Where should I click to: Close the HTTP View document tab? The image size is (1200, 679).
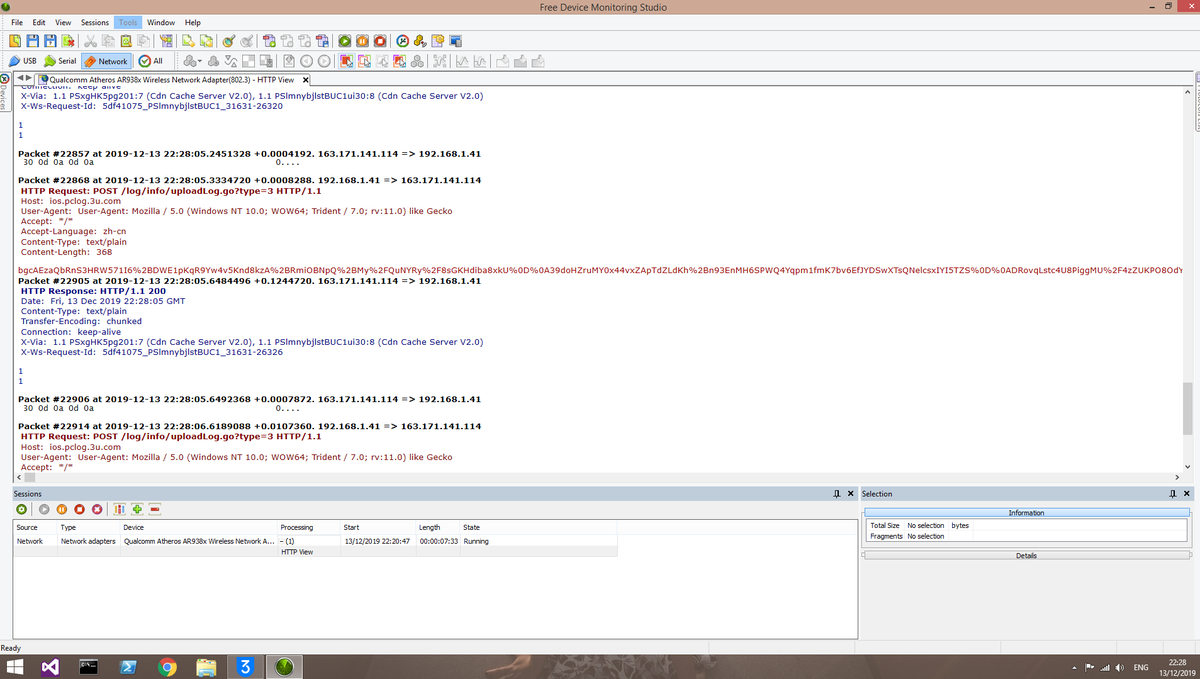pos(305,80)
